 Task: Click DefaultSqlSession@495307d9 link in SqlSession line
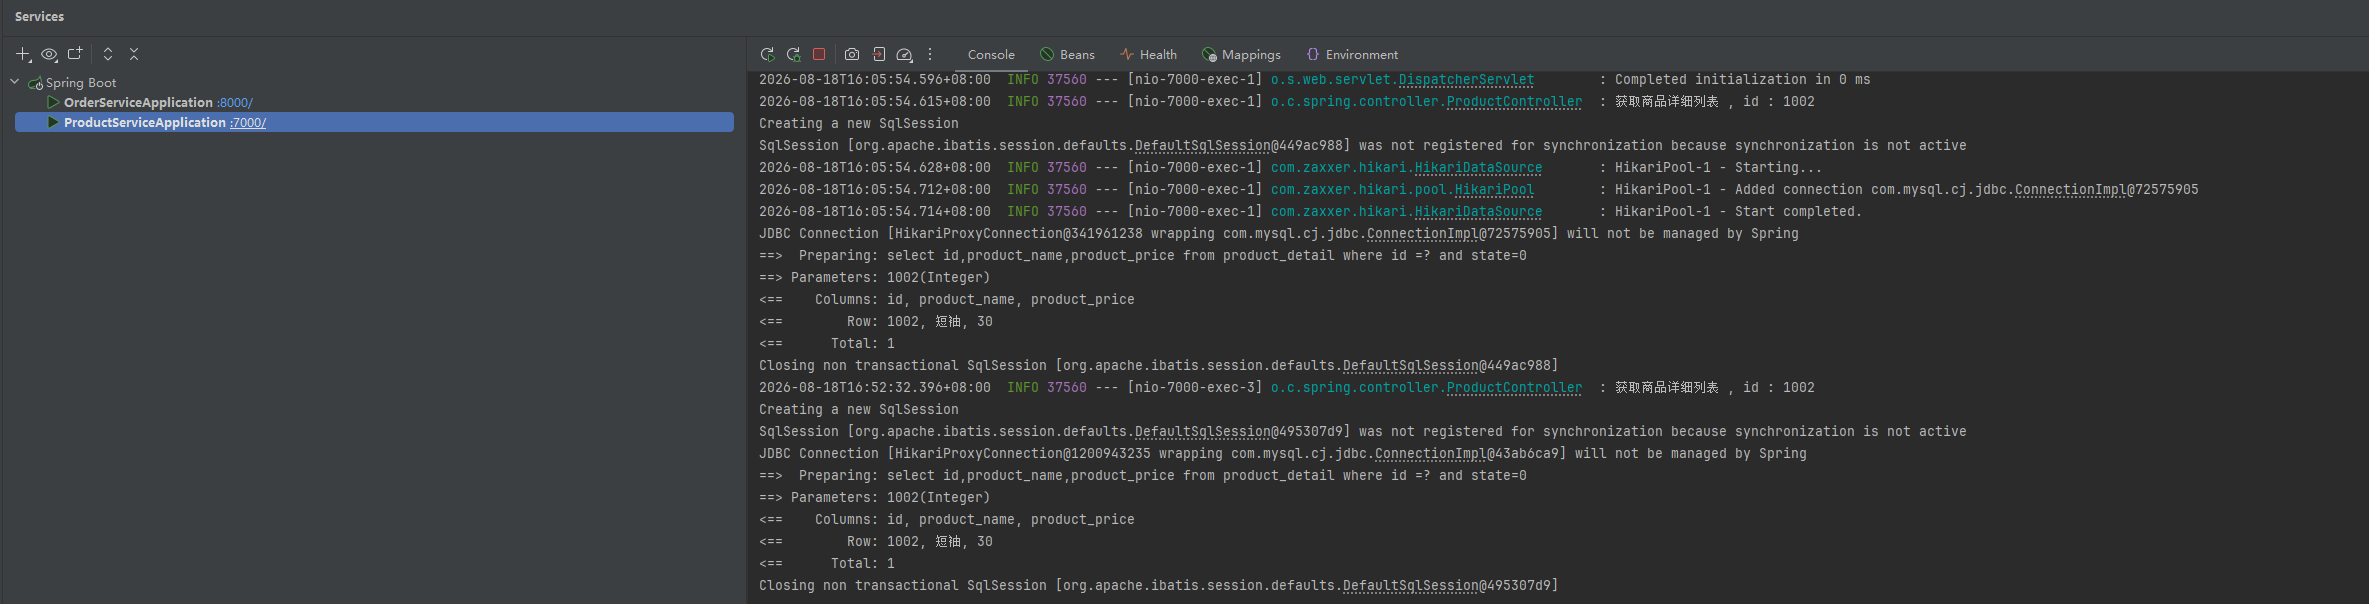[x=1238, y=431]
